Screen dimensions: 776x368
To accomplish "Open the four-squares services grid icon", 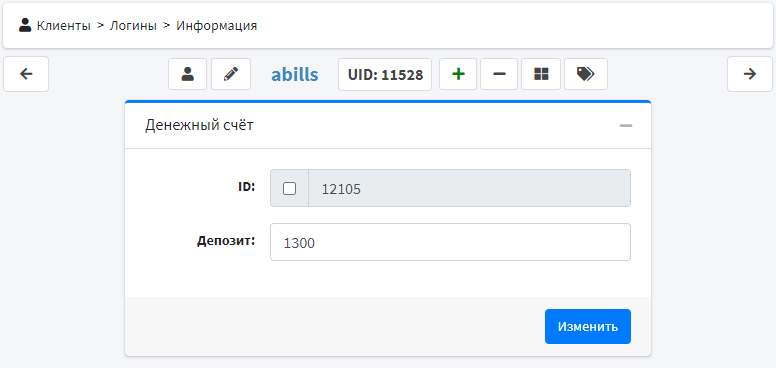I will tap(541, 74).
